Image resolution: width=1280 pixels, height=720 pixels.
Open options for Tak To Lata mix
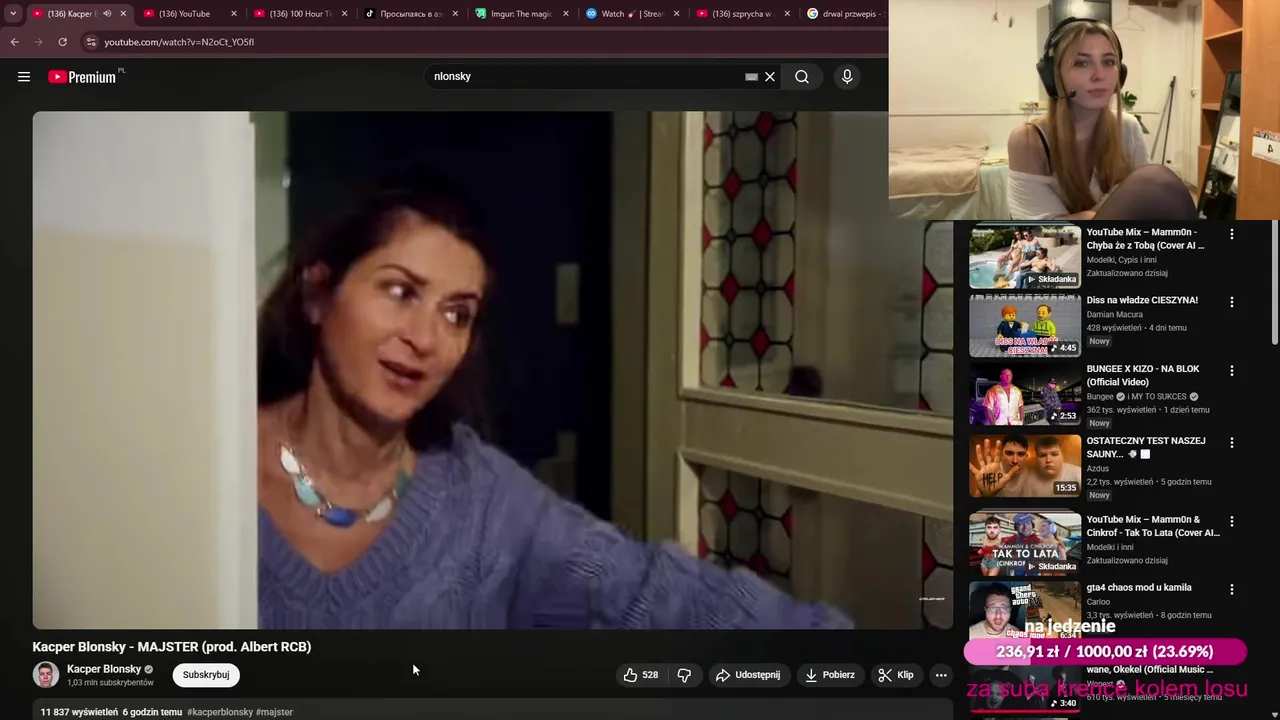(x=1232, y=522)
